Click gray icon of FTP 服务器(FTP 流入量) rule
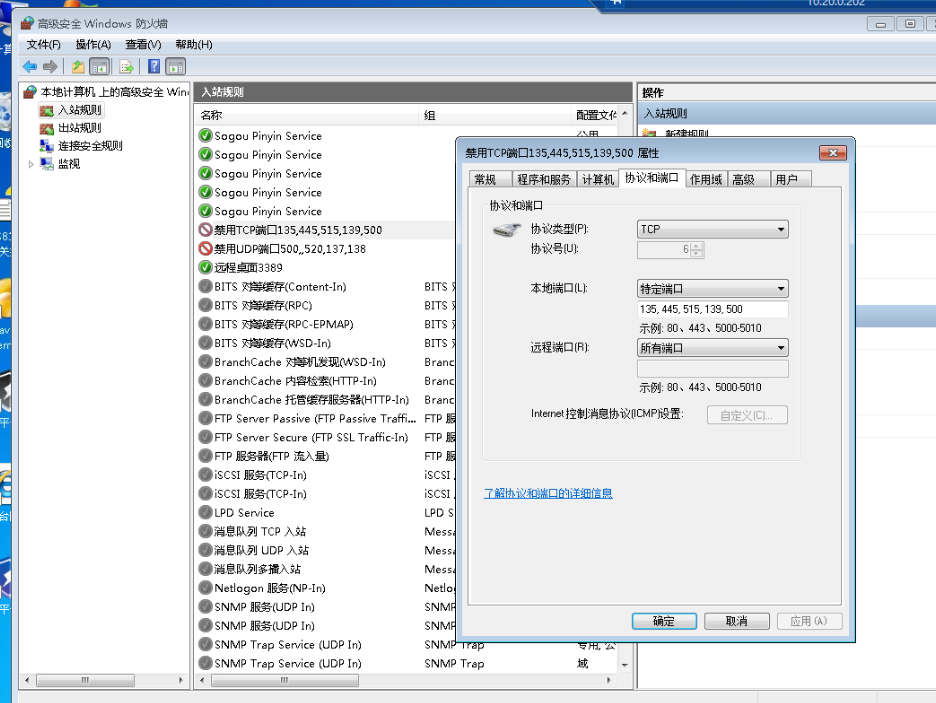This screenshot has height=703, width=936. (x=205, y=456)
